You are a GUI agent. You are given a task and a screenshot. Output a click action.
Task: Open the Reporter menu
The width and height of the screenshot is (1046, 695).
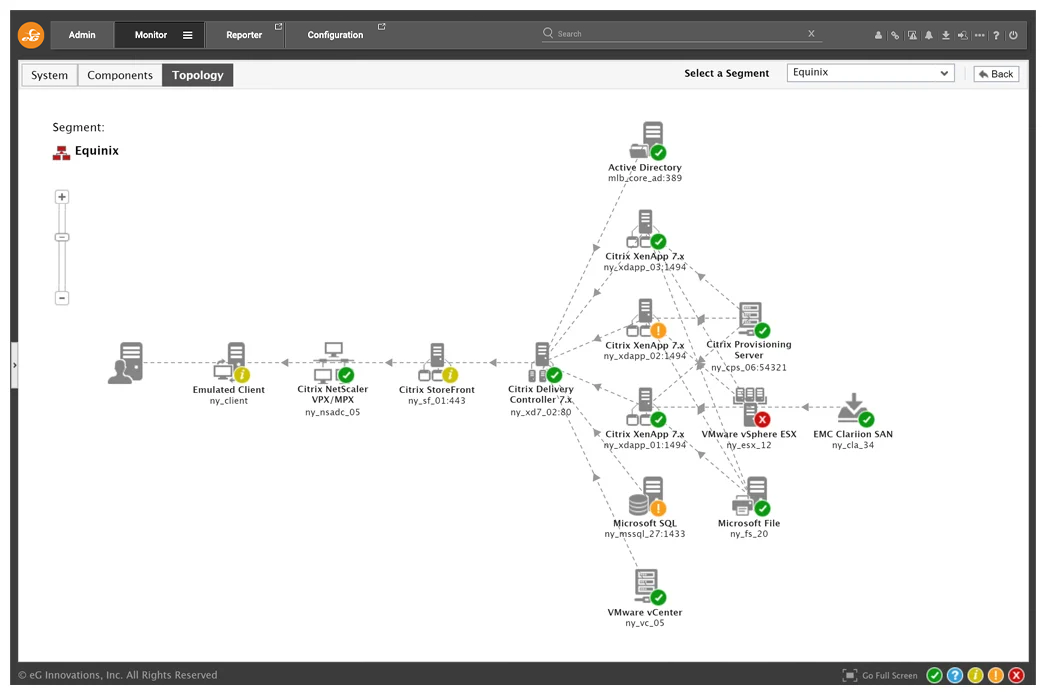click(244, 35)
